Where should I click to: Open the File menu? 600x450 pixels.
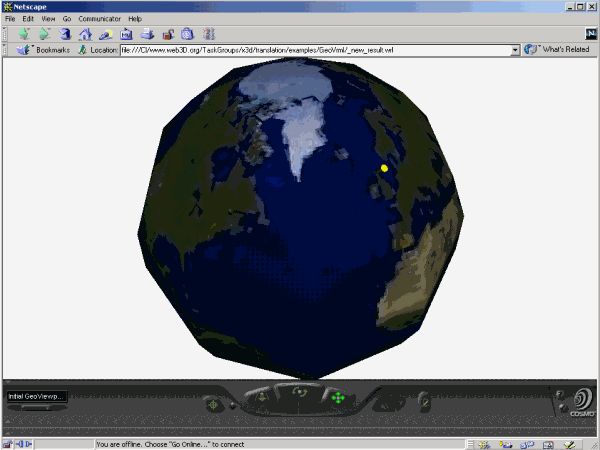(x=11, y=19)
